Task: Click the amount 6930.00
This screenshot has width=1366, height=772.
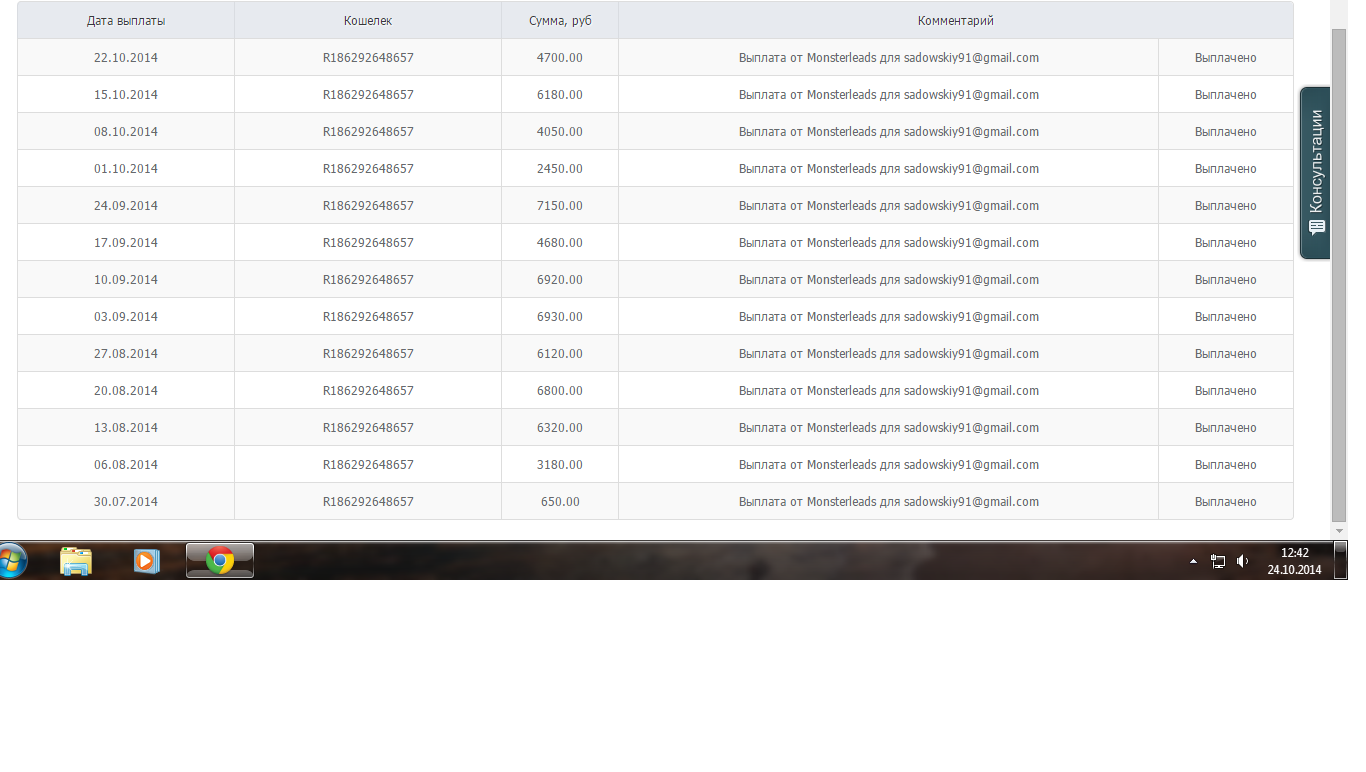Action: (560, 317)
